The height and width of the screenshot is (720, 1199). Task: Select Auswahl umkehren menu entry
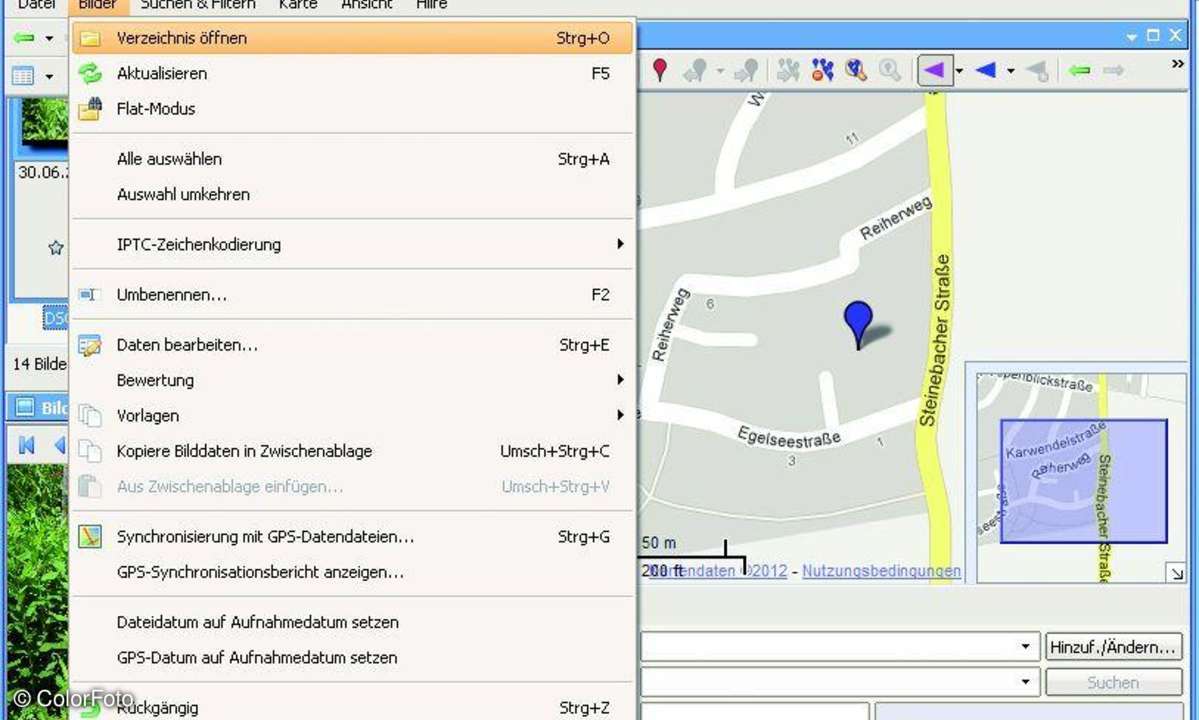pyautogui.click(x=353, y=194)
